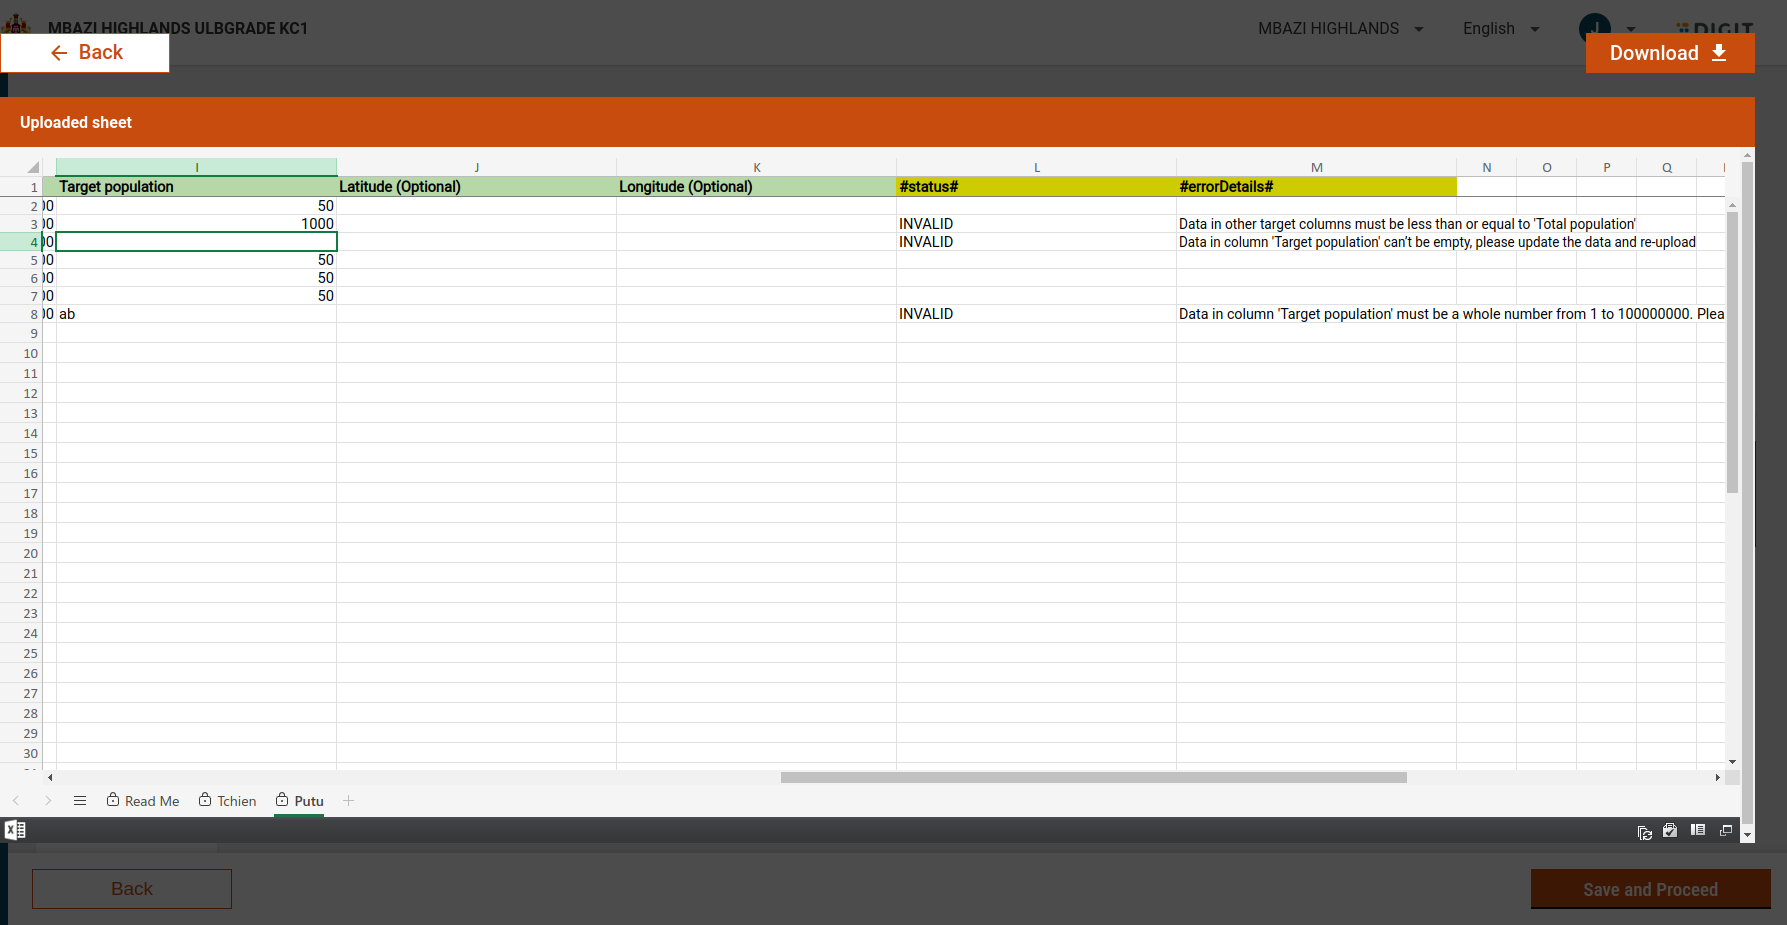The image size is (1787, 925).
Task: Select row 8 header
Action: [30, 314]
